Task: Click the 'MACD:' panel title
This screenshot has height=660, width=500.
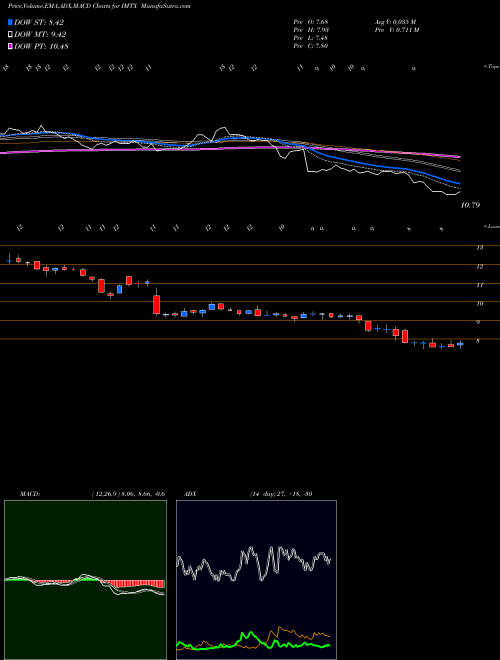Action: click(30, 494)
